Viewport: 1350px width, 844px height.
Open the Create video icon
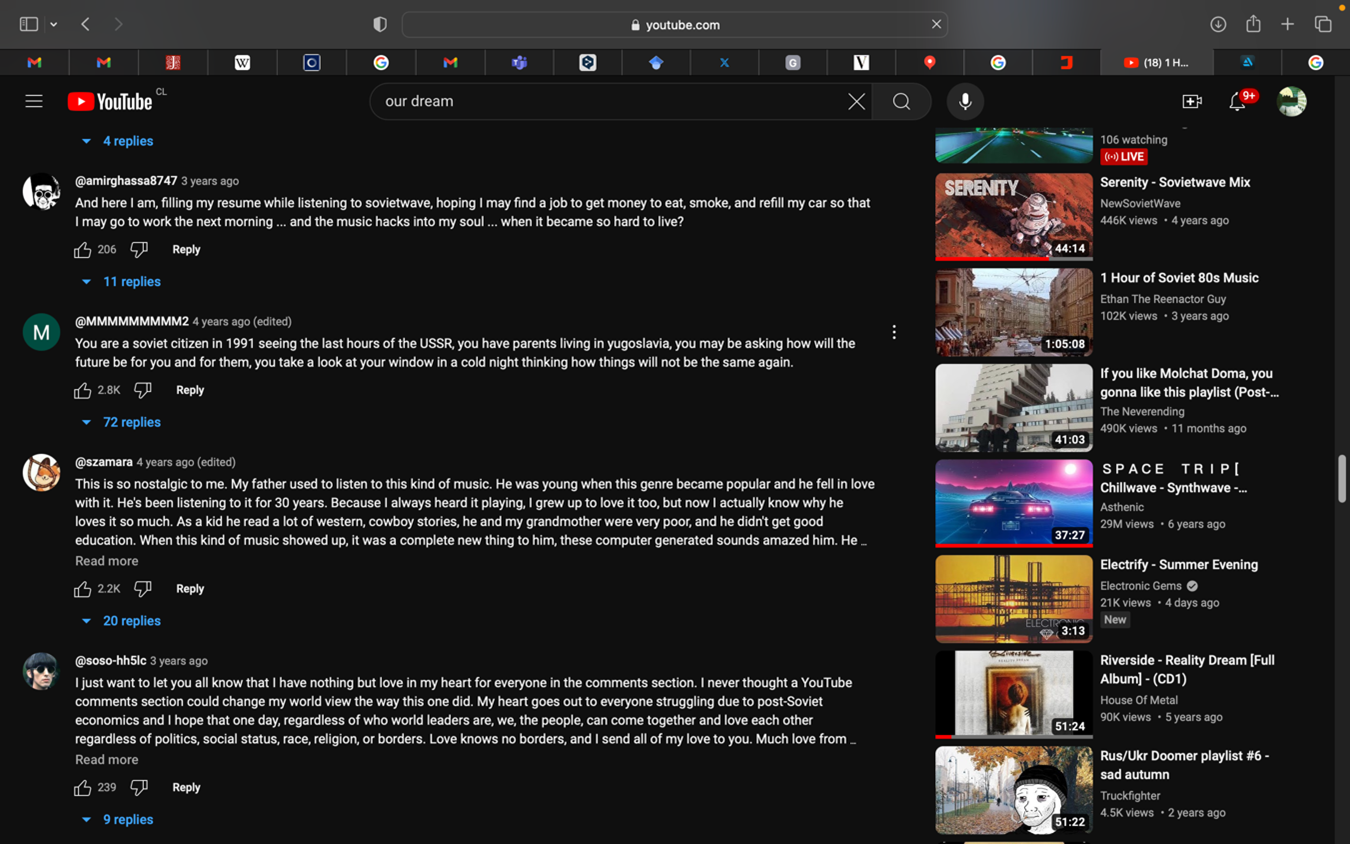pyautogui.click(x=1191, y=101)
